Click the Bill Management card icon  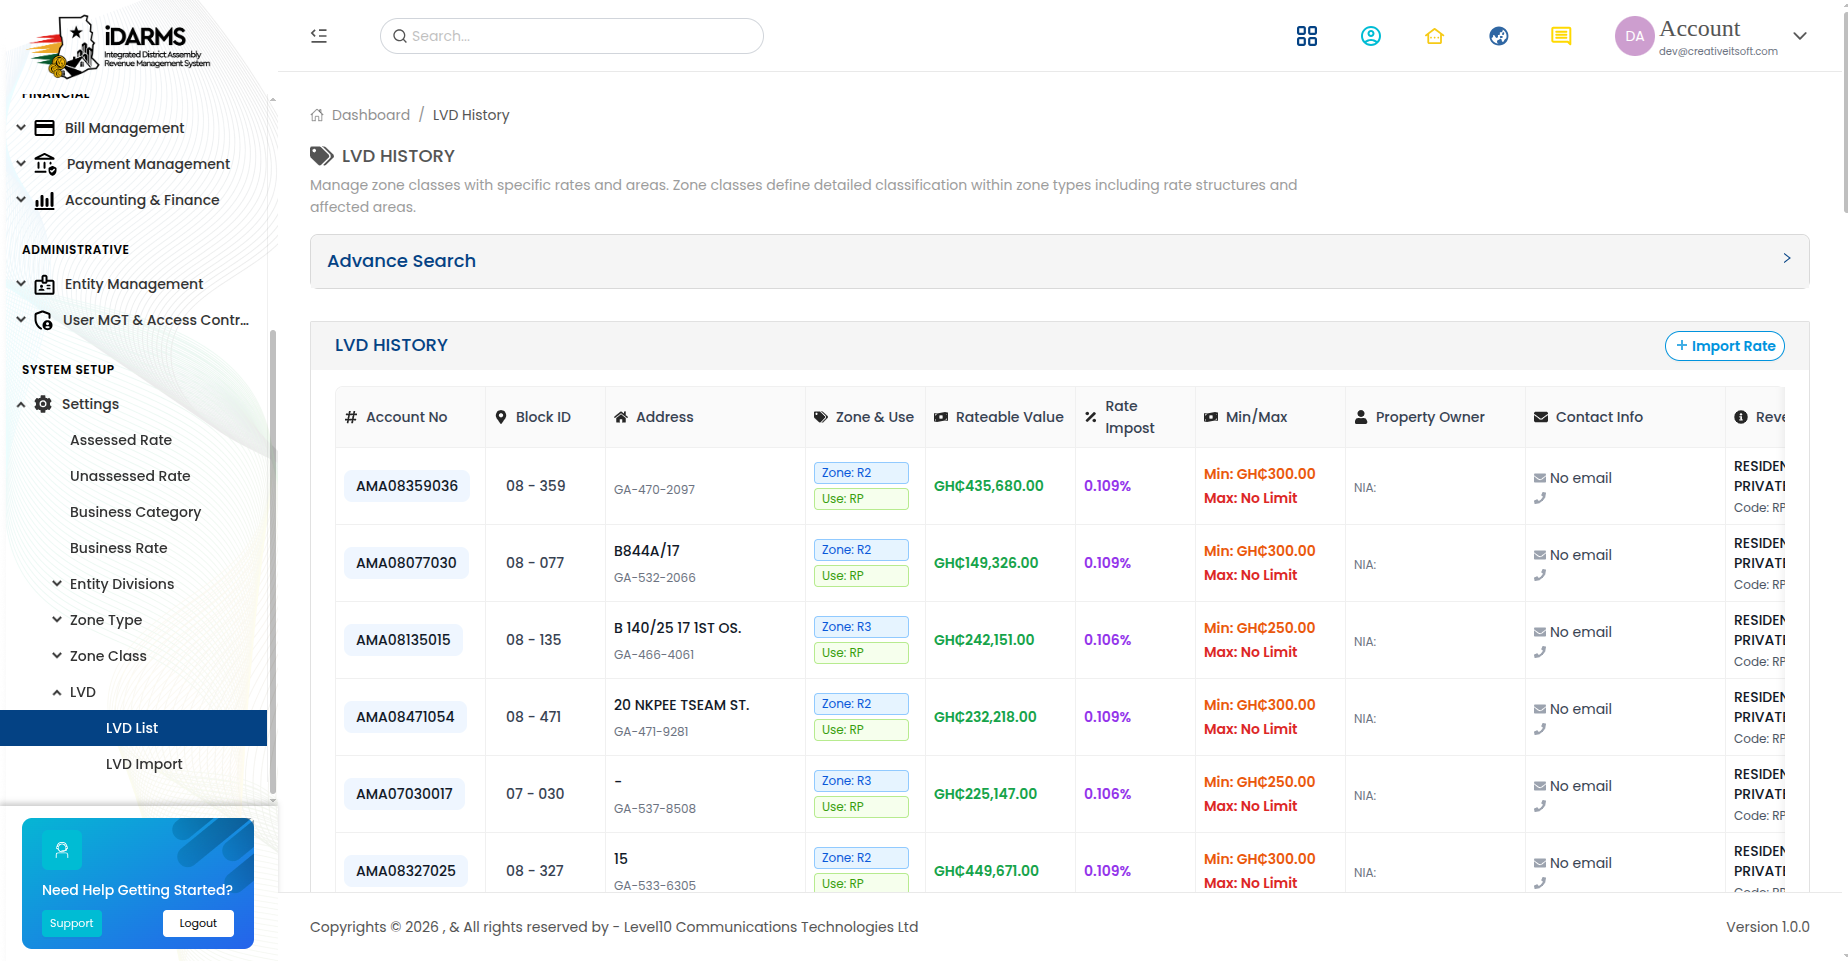point(45,128)
